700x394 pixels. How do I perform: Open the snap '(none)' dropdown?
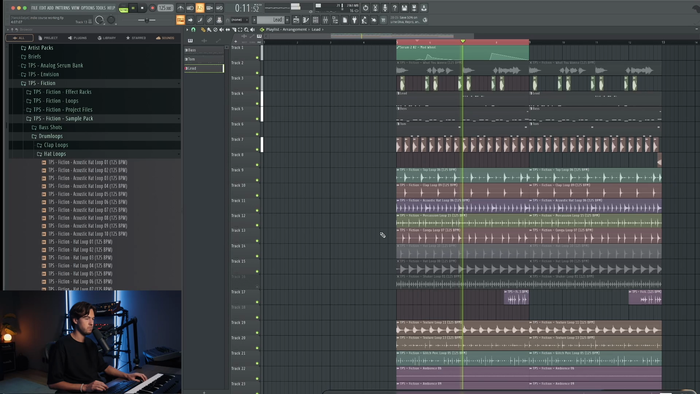(239, 20)
